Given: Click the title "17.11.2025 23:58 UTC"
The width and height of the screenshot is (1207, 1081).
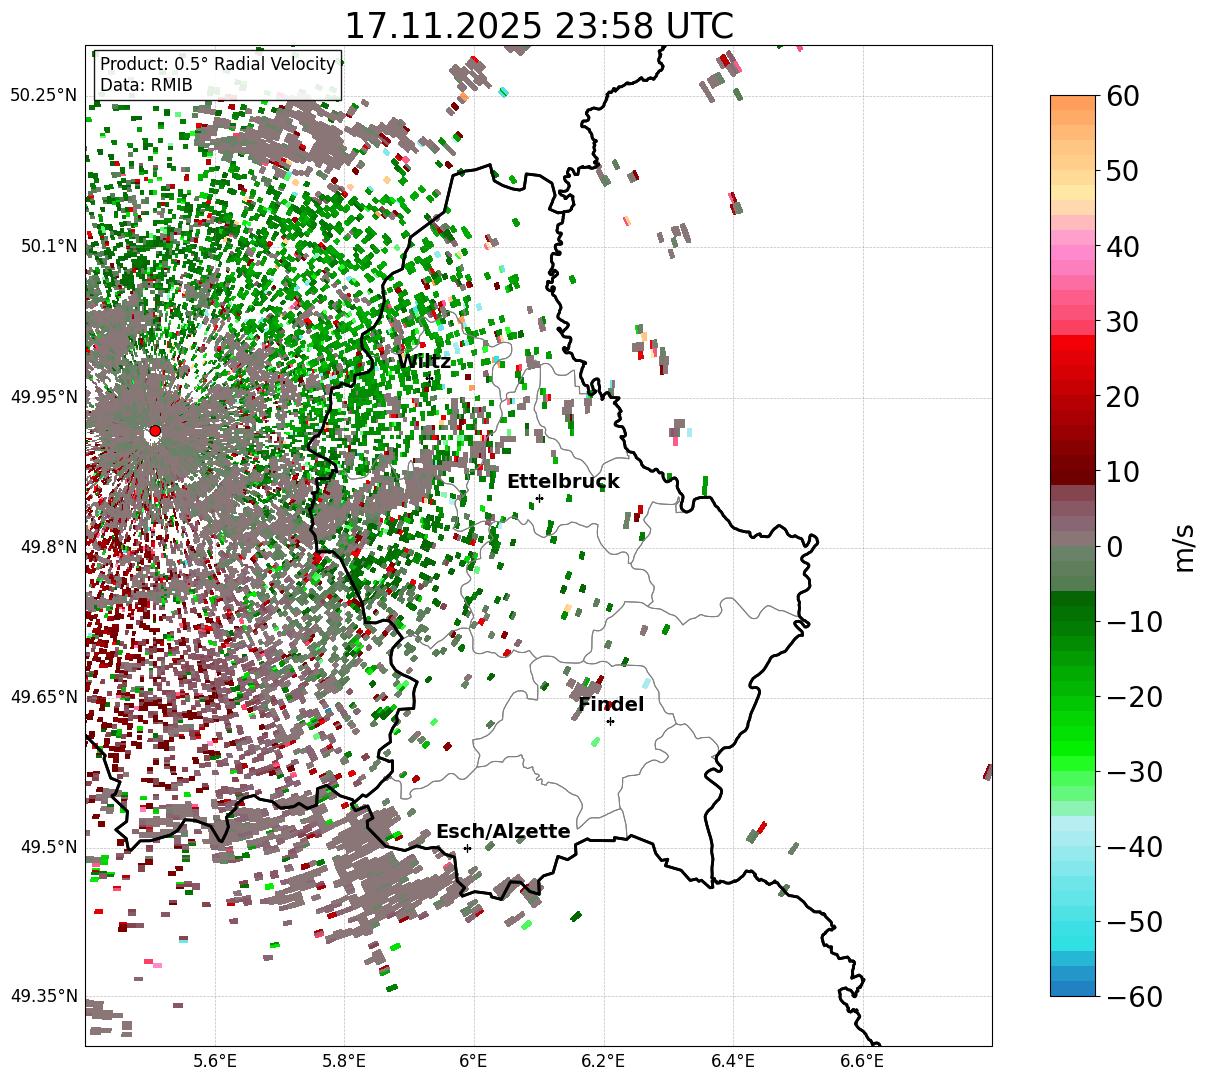Looking at the screenshot, I should point(538,26).
